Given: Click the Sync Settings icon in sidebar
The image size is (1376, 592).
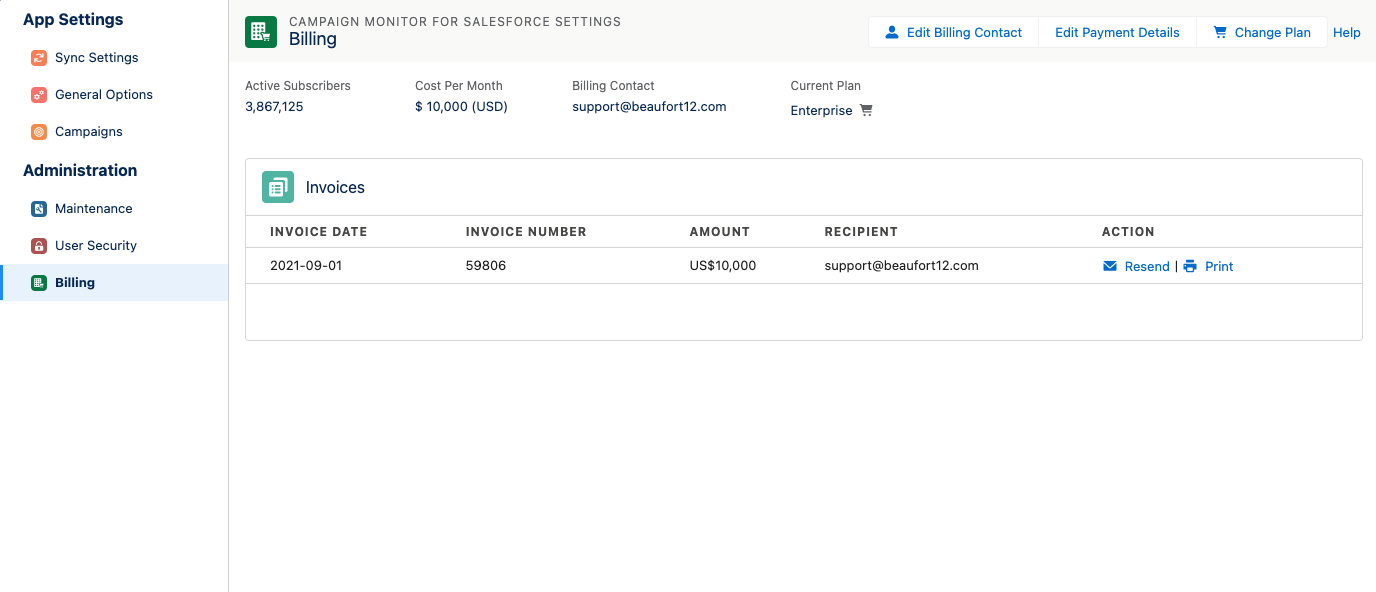Looking at the screenshot, I should (39, 58).
